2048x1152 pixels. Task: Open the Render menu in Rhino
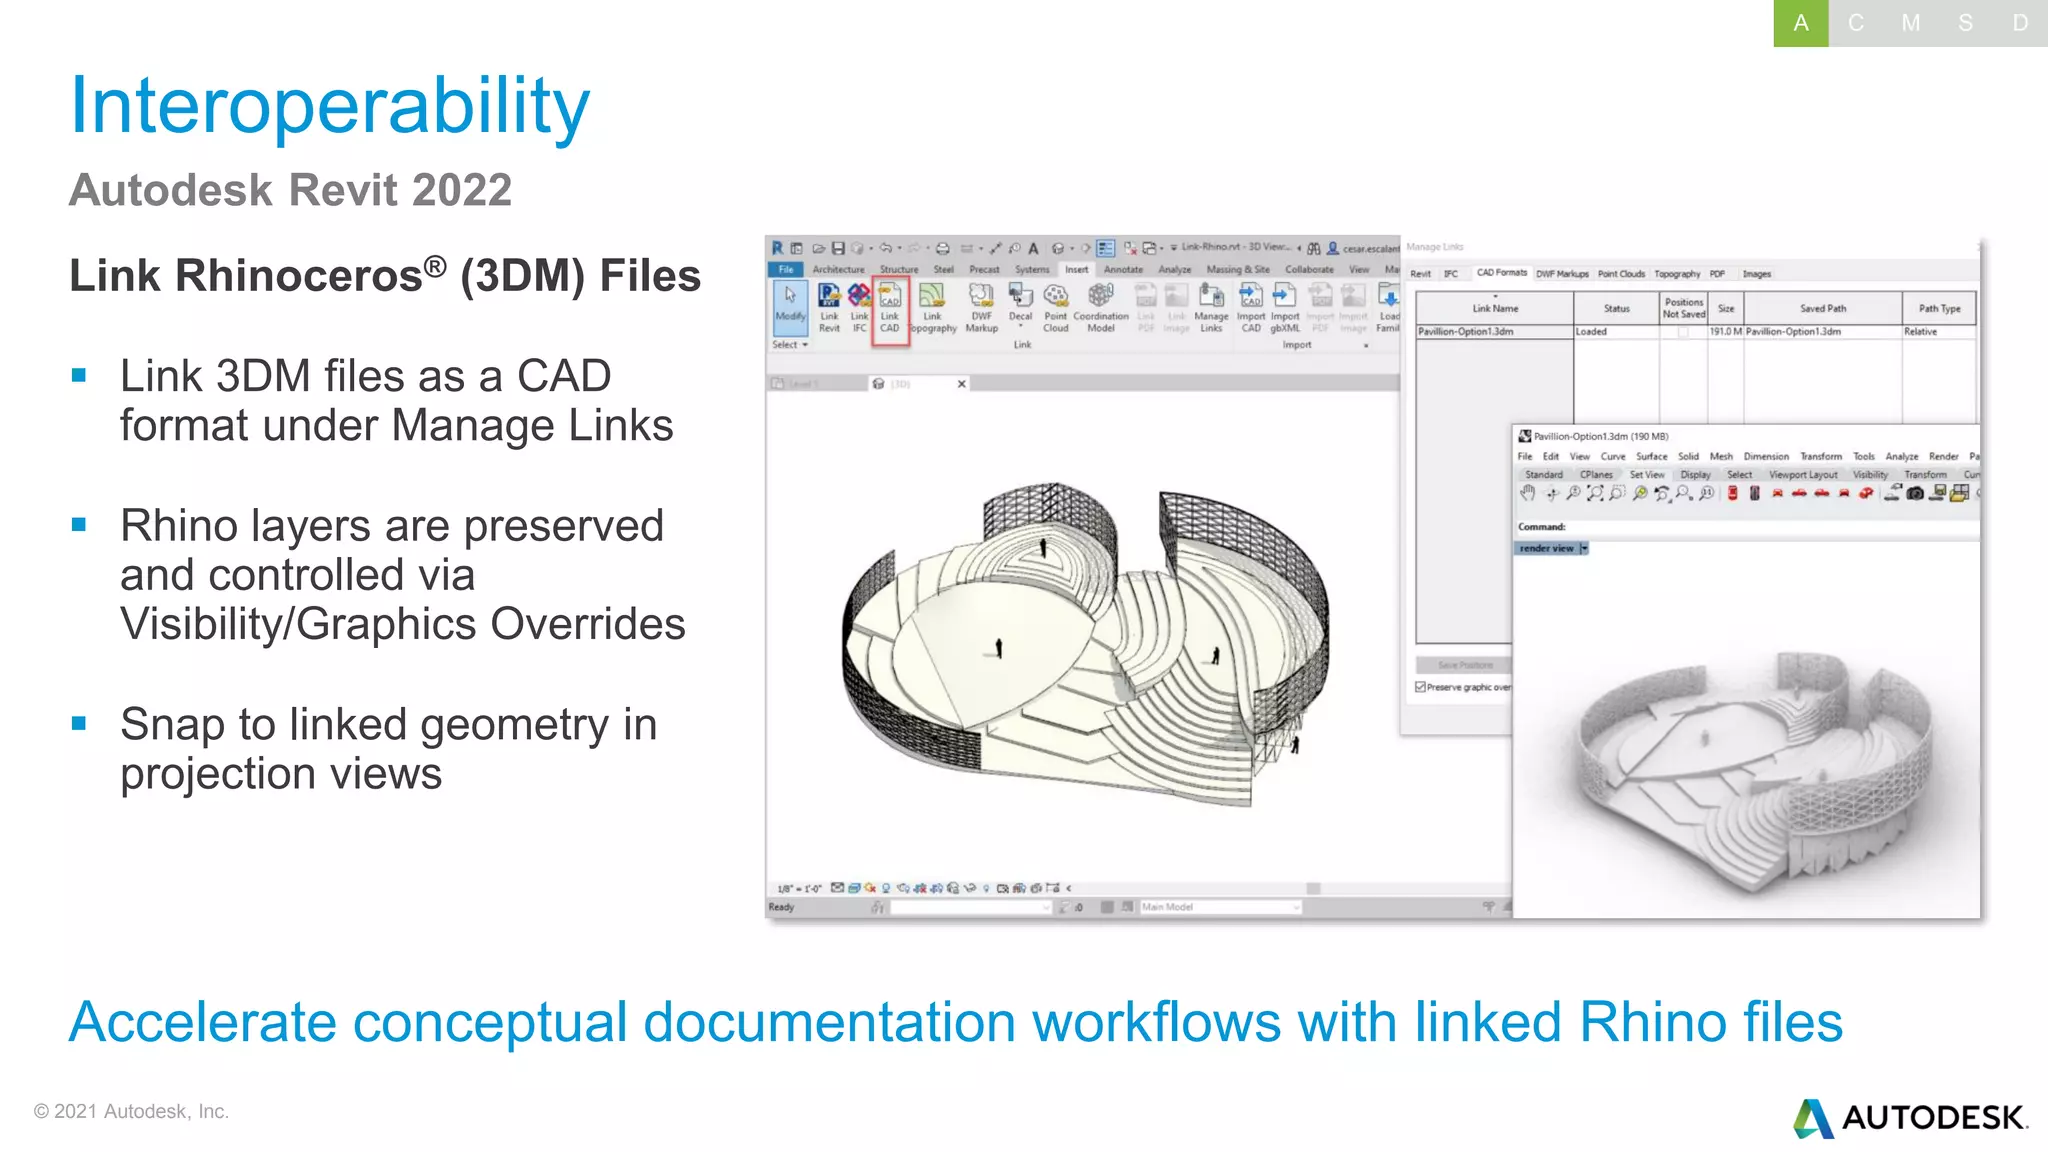[x=1943, y=456]
